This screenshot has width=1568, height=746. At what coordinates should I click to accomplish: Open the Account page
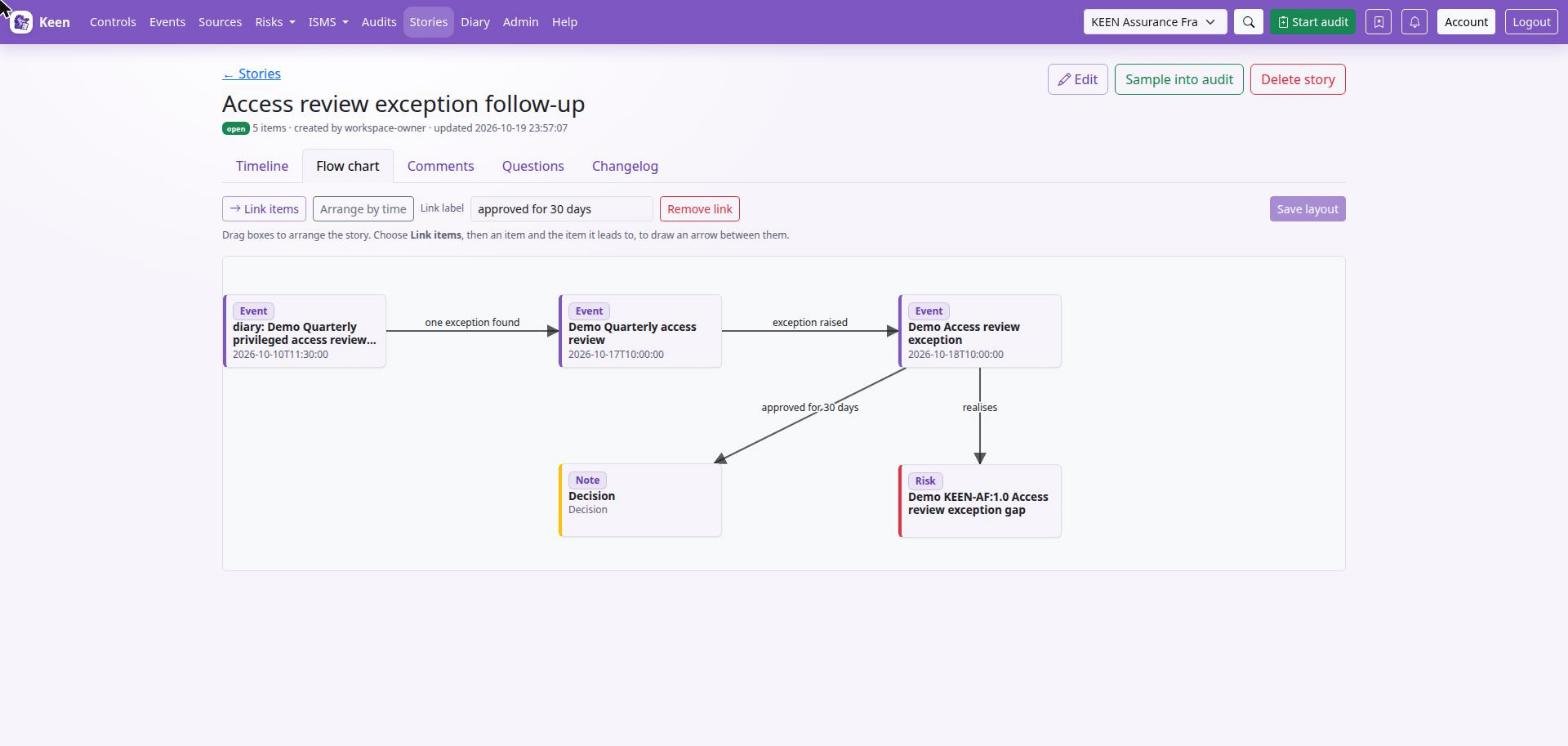[x=1466, y=22]
